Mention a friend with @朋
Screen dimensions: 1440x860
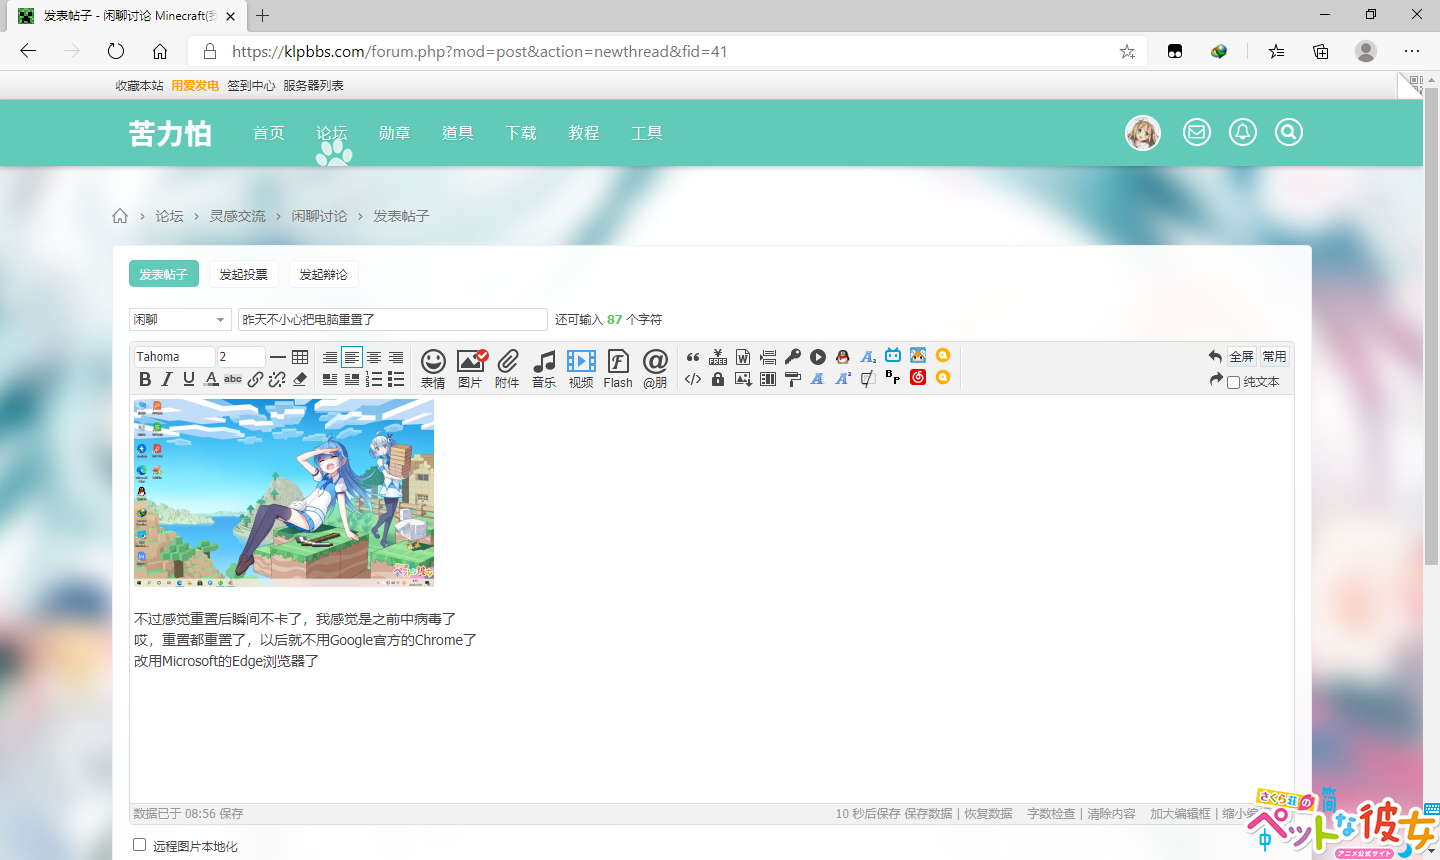pos(655,368)
